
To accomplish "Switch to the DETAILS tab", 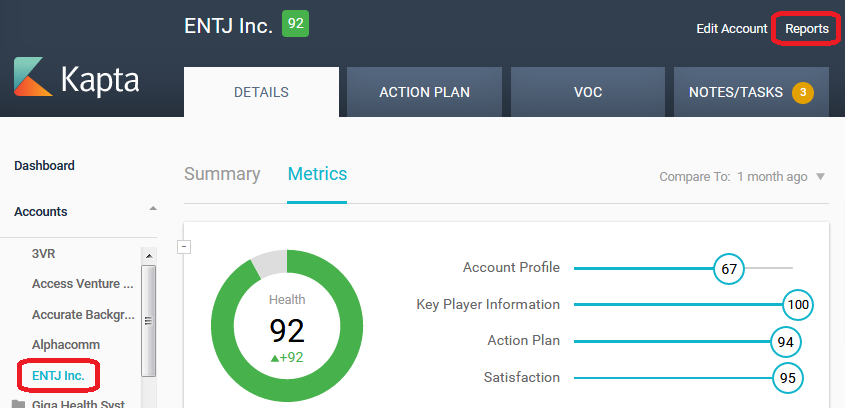I will pos(261,92).
